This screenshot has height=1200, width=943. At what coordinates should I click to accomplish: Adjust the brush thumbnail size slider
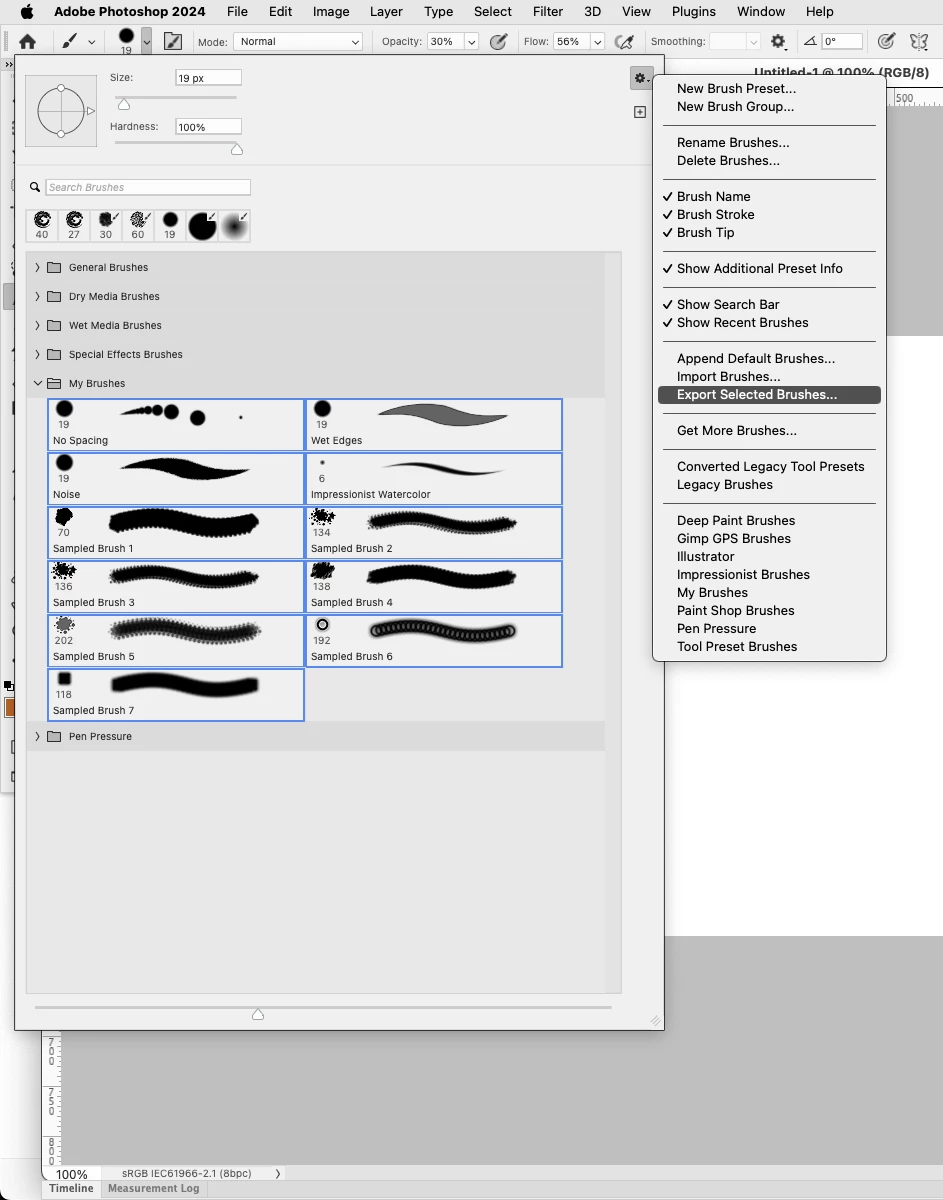click(x=258, y=1014)
